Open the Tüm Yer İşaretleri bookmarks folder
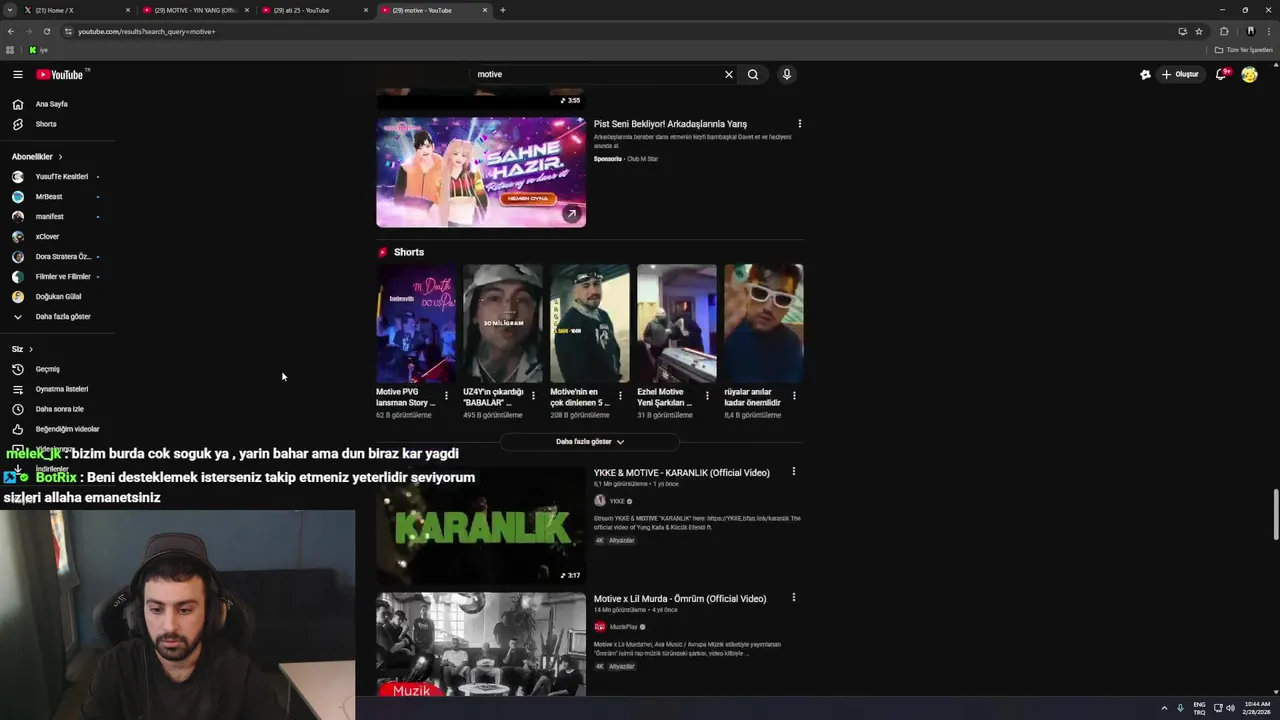Viewport: 1280px width, 720px height. click(x=1243, y=50)
